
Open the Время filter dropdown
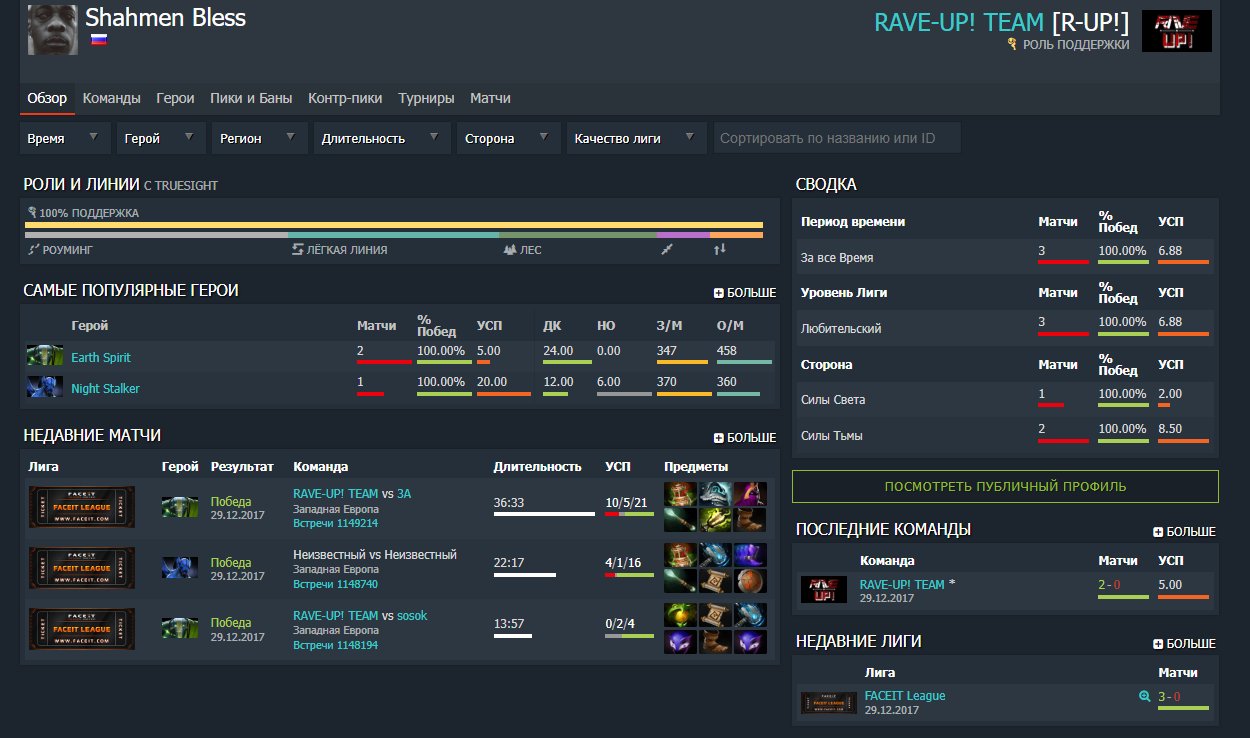click(x=65, y=138)
